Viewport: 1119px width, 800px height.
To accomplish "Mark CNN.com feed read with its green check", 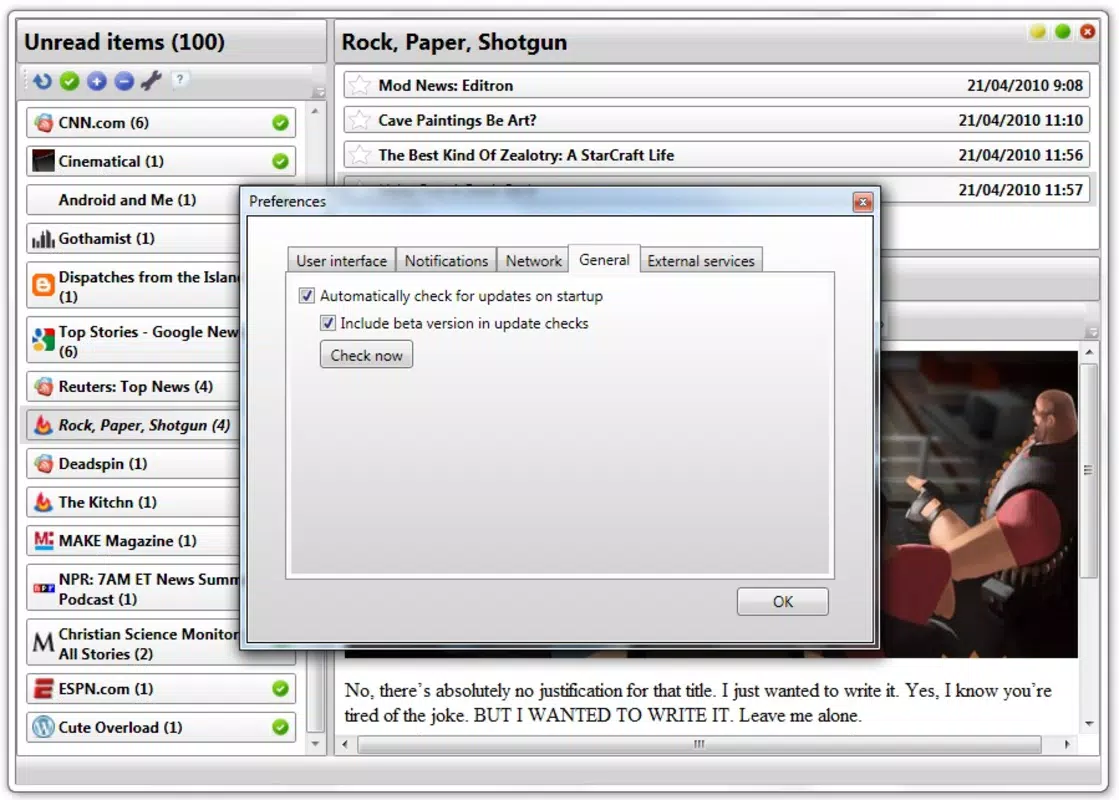I will pyautogui.click(x=280, y=123).
